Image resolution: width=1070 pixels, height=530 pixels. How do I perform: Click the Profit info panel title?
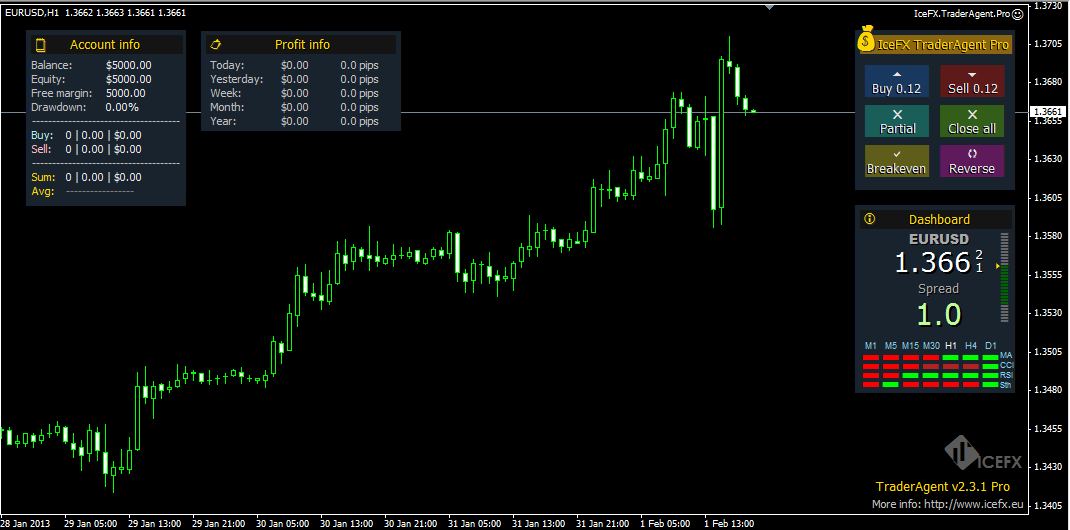[x=302, y=45]
